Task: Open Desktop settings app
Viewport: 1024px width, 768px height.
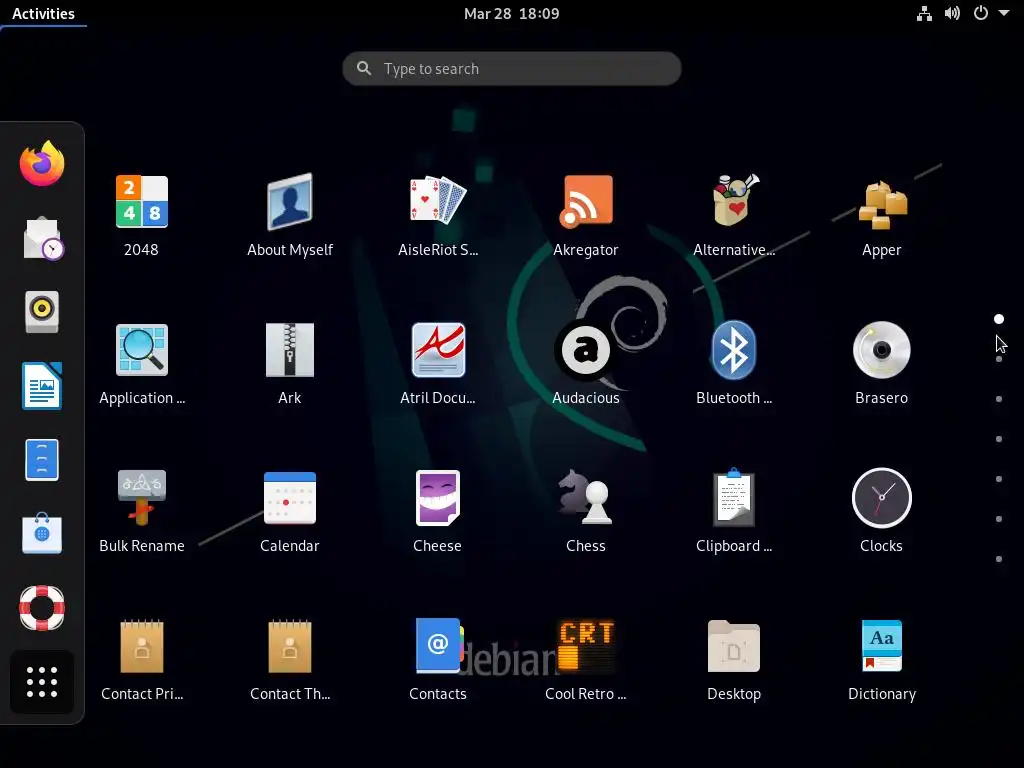Action: coord(734,646)
